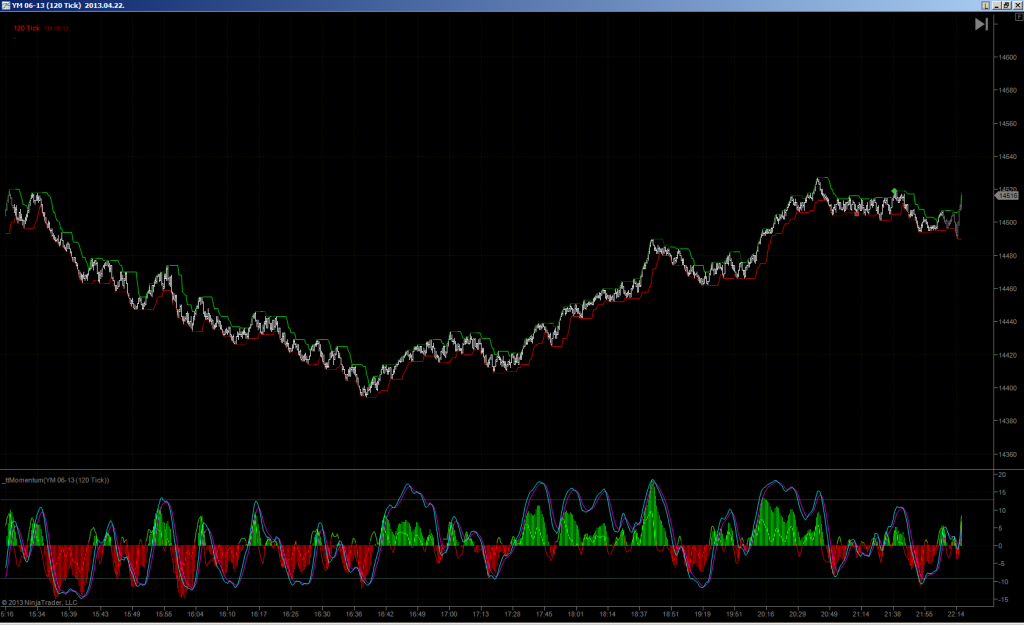This screenshot has height=625, width=1024.
Task: Click the 17:00 time axis label
Action: click(x=449, y=614)
